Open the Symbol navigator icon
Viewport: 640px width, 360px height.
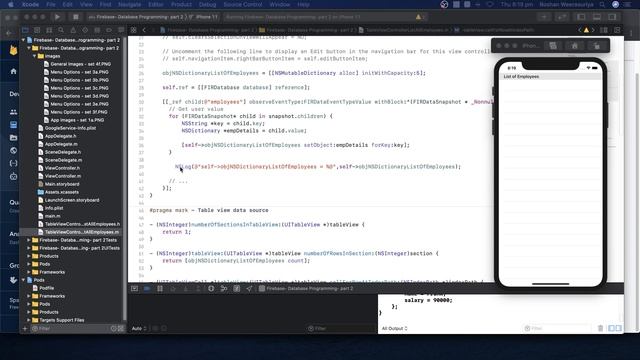(x=49, y=30)
